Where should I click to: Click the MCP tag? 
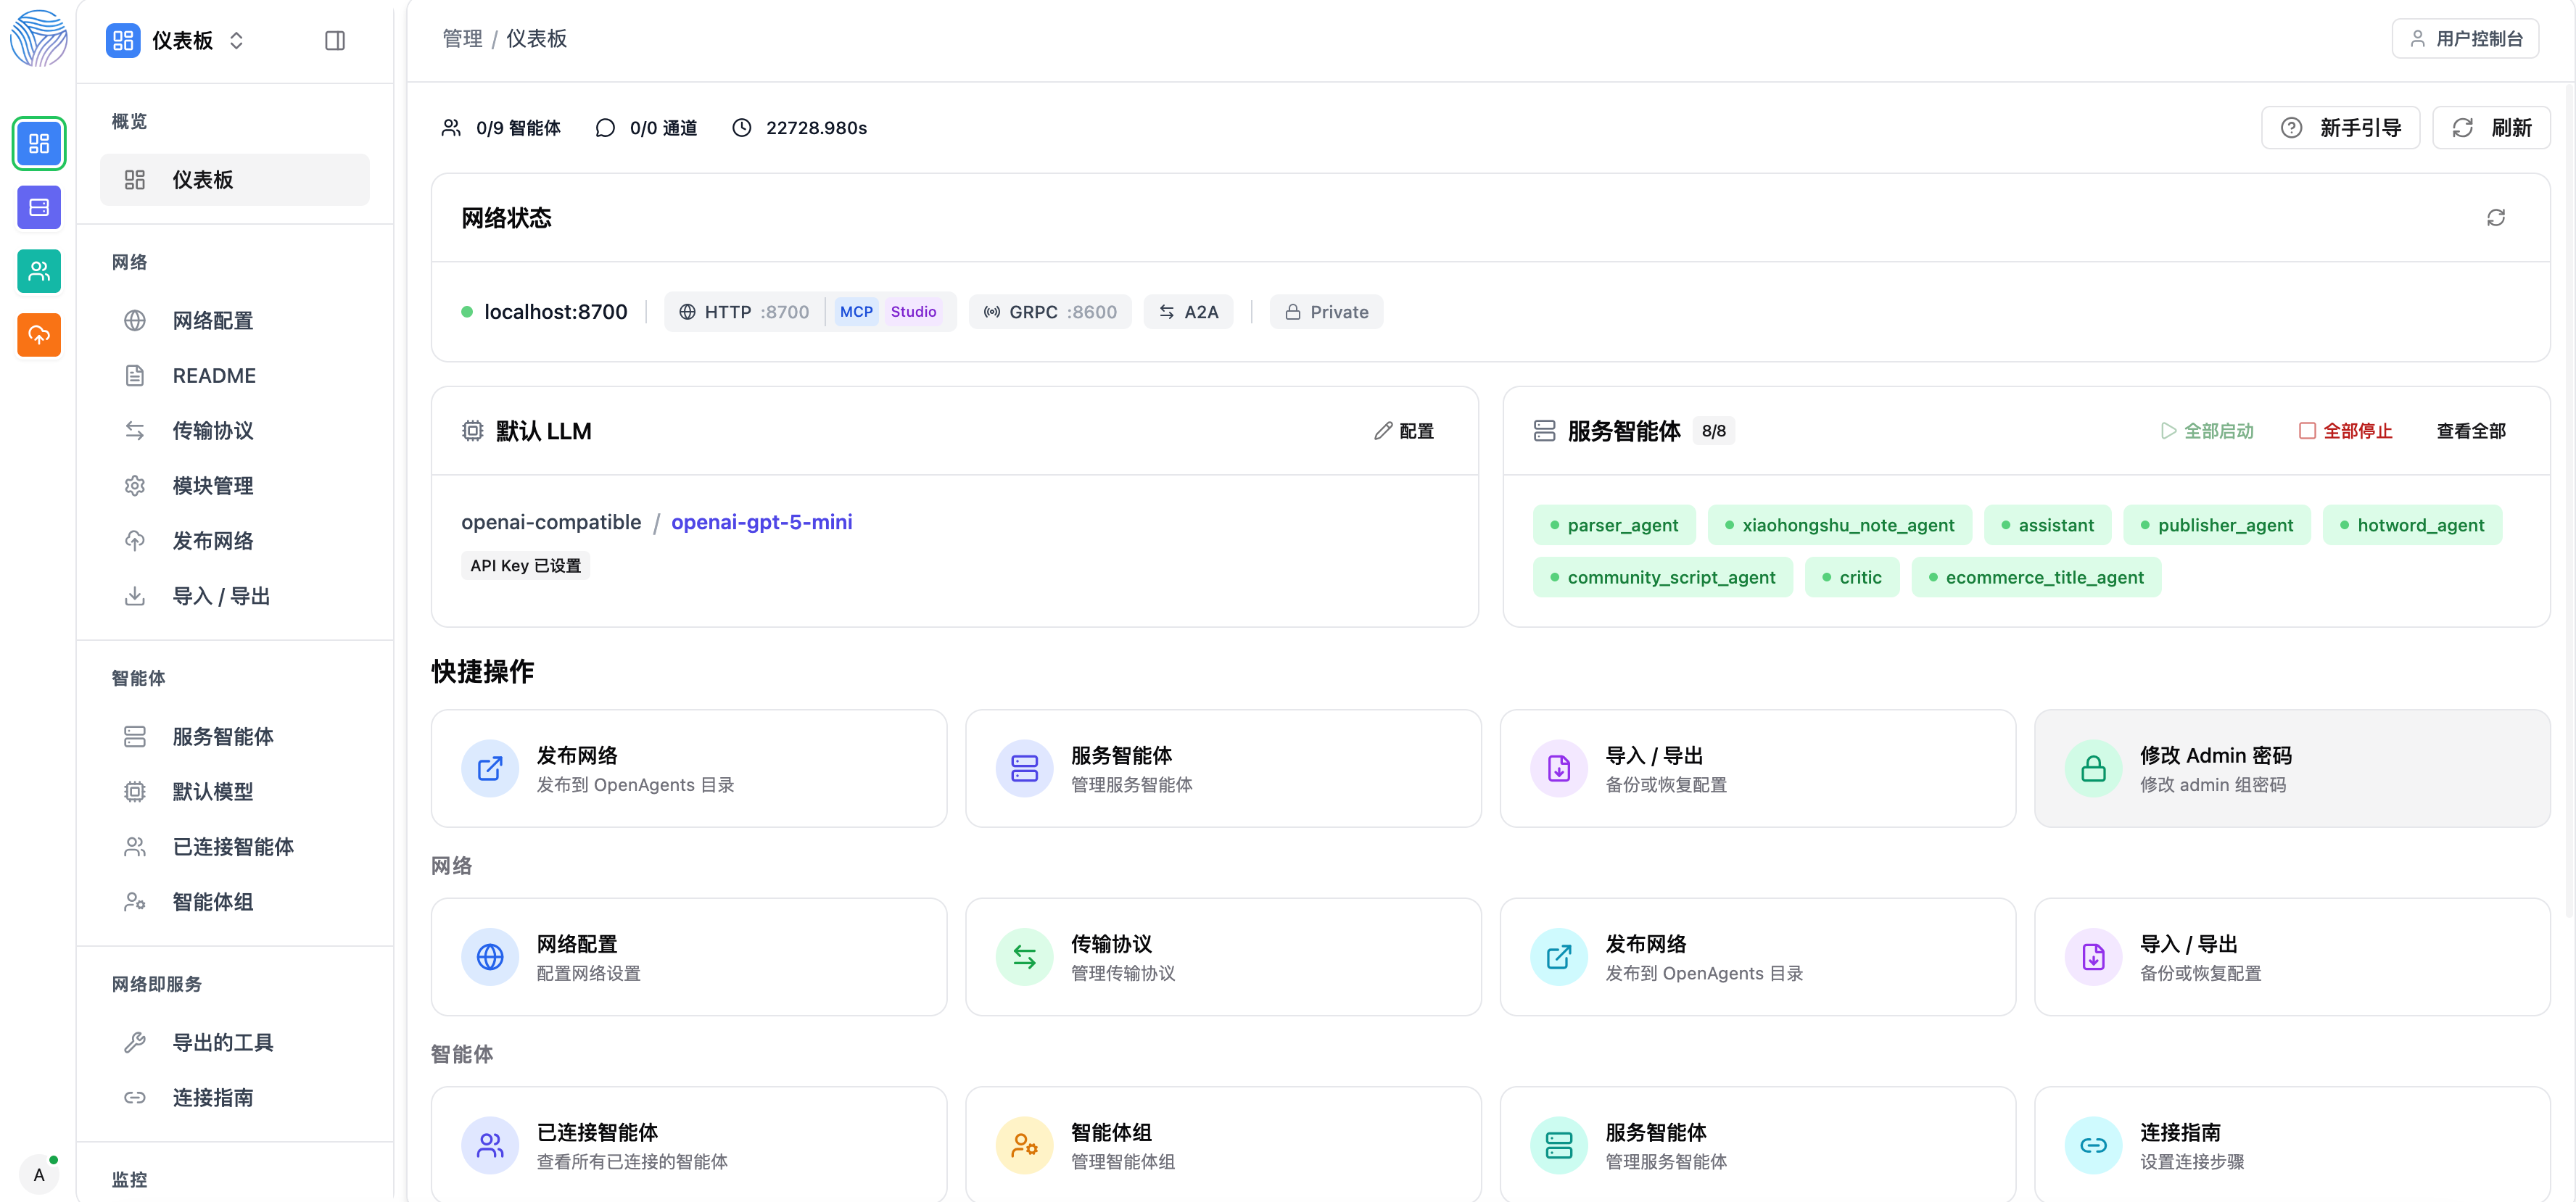856,312
